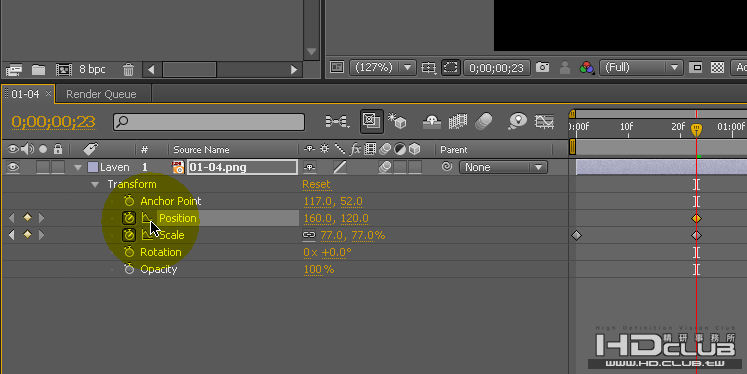The width and height of the screenshot is (747, 374).
Task: Open the Graph Editor icon
Action: pos(544,121)
